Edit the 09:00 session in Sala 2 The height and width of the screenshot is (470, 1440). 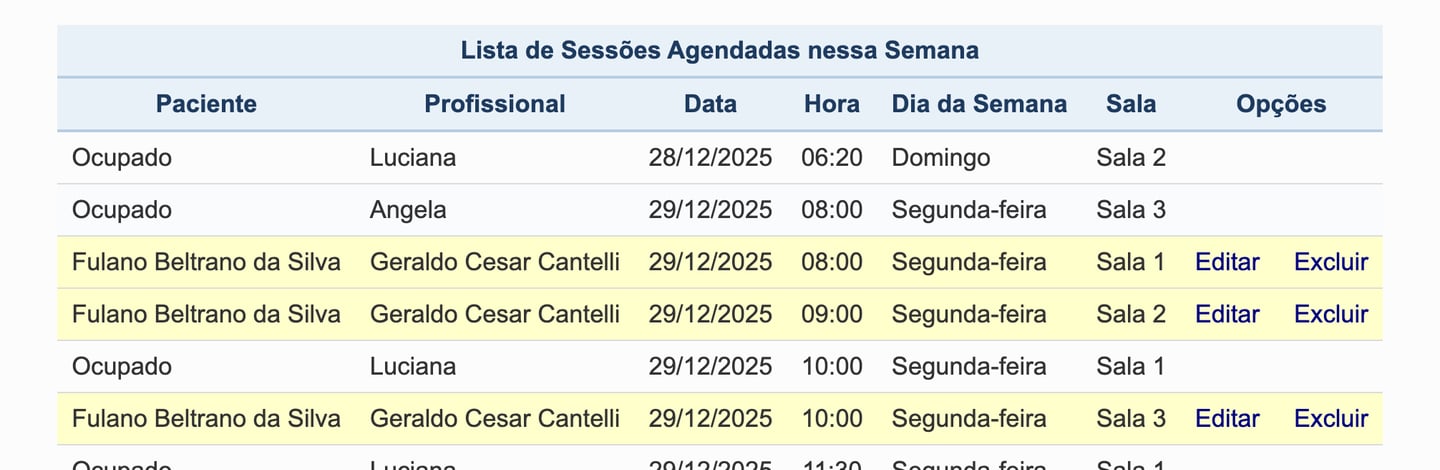[x=1227, y=314]
